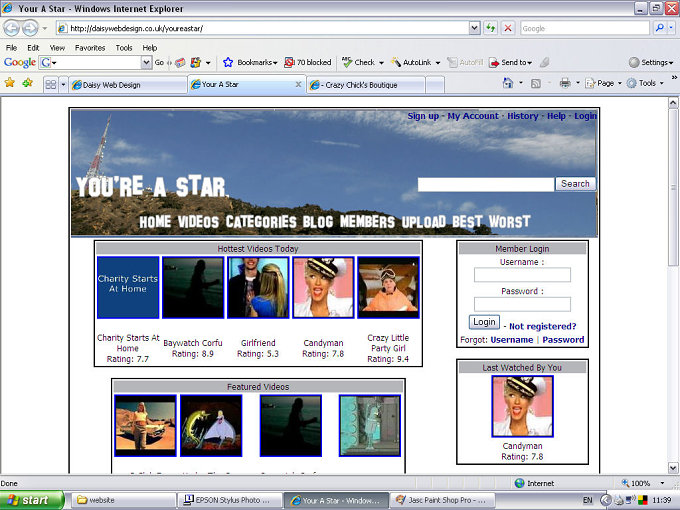This screenshot has width=680, height=510.
Task: Click the AutoFill icon in the Google toolbar
Action: tap(452, 62)
